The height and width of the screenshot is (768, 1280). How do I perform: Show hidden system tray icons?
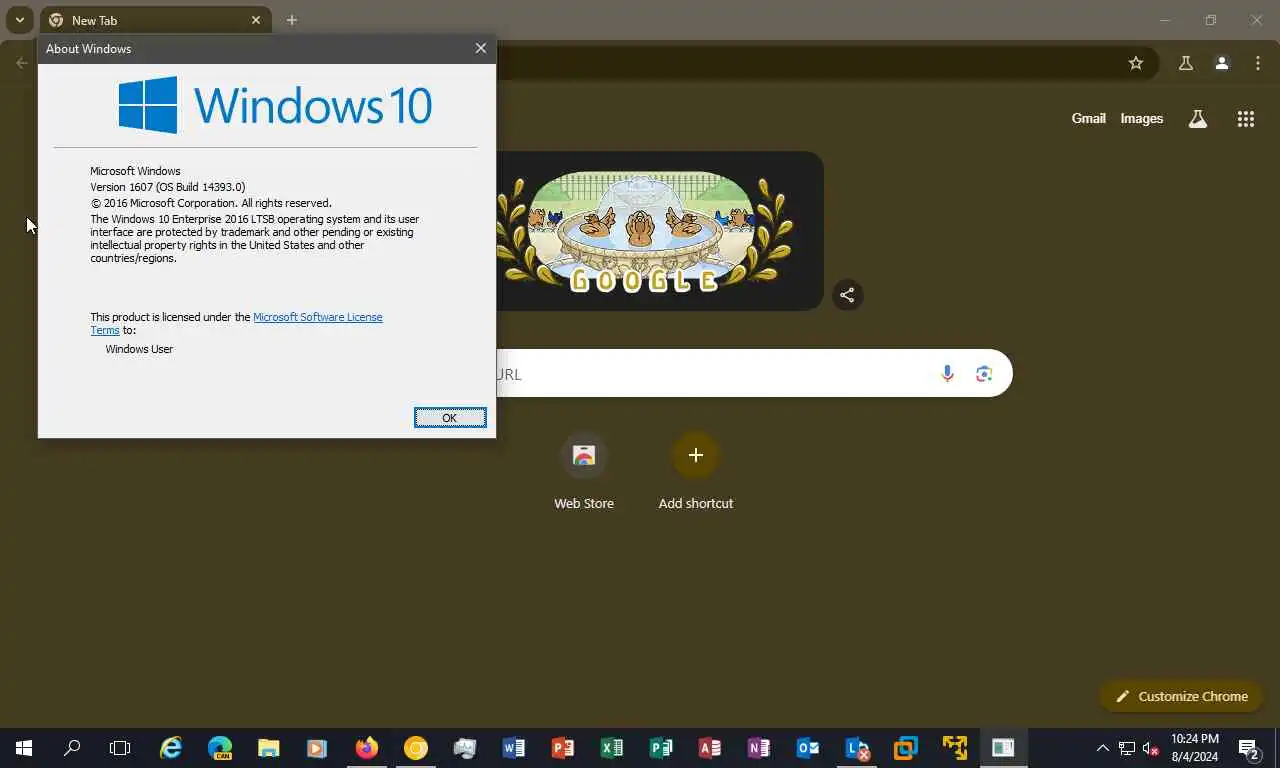pyautogui.click(x=1102, y=748)
